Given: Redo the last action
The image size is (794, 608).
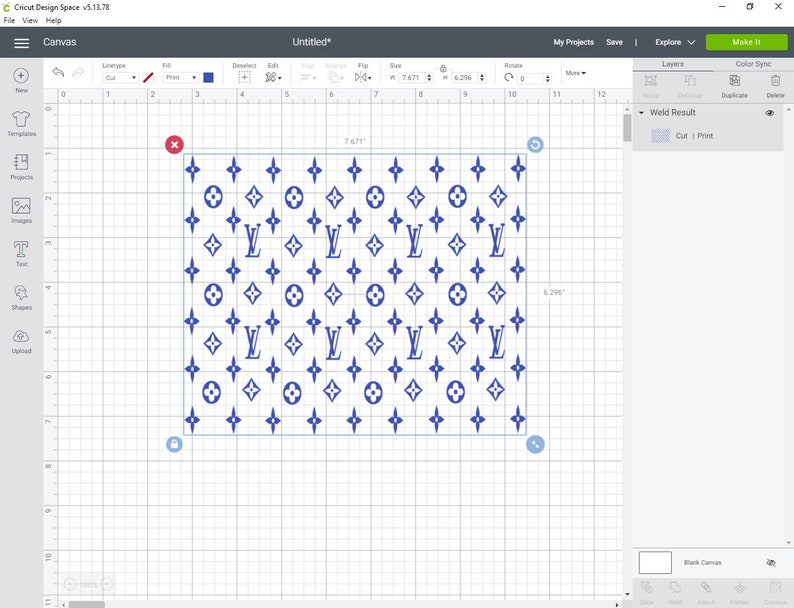Looking at the screenshot, I should pos(78,72).
